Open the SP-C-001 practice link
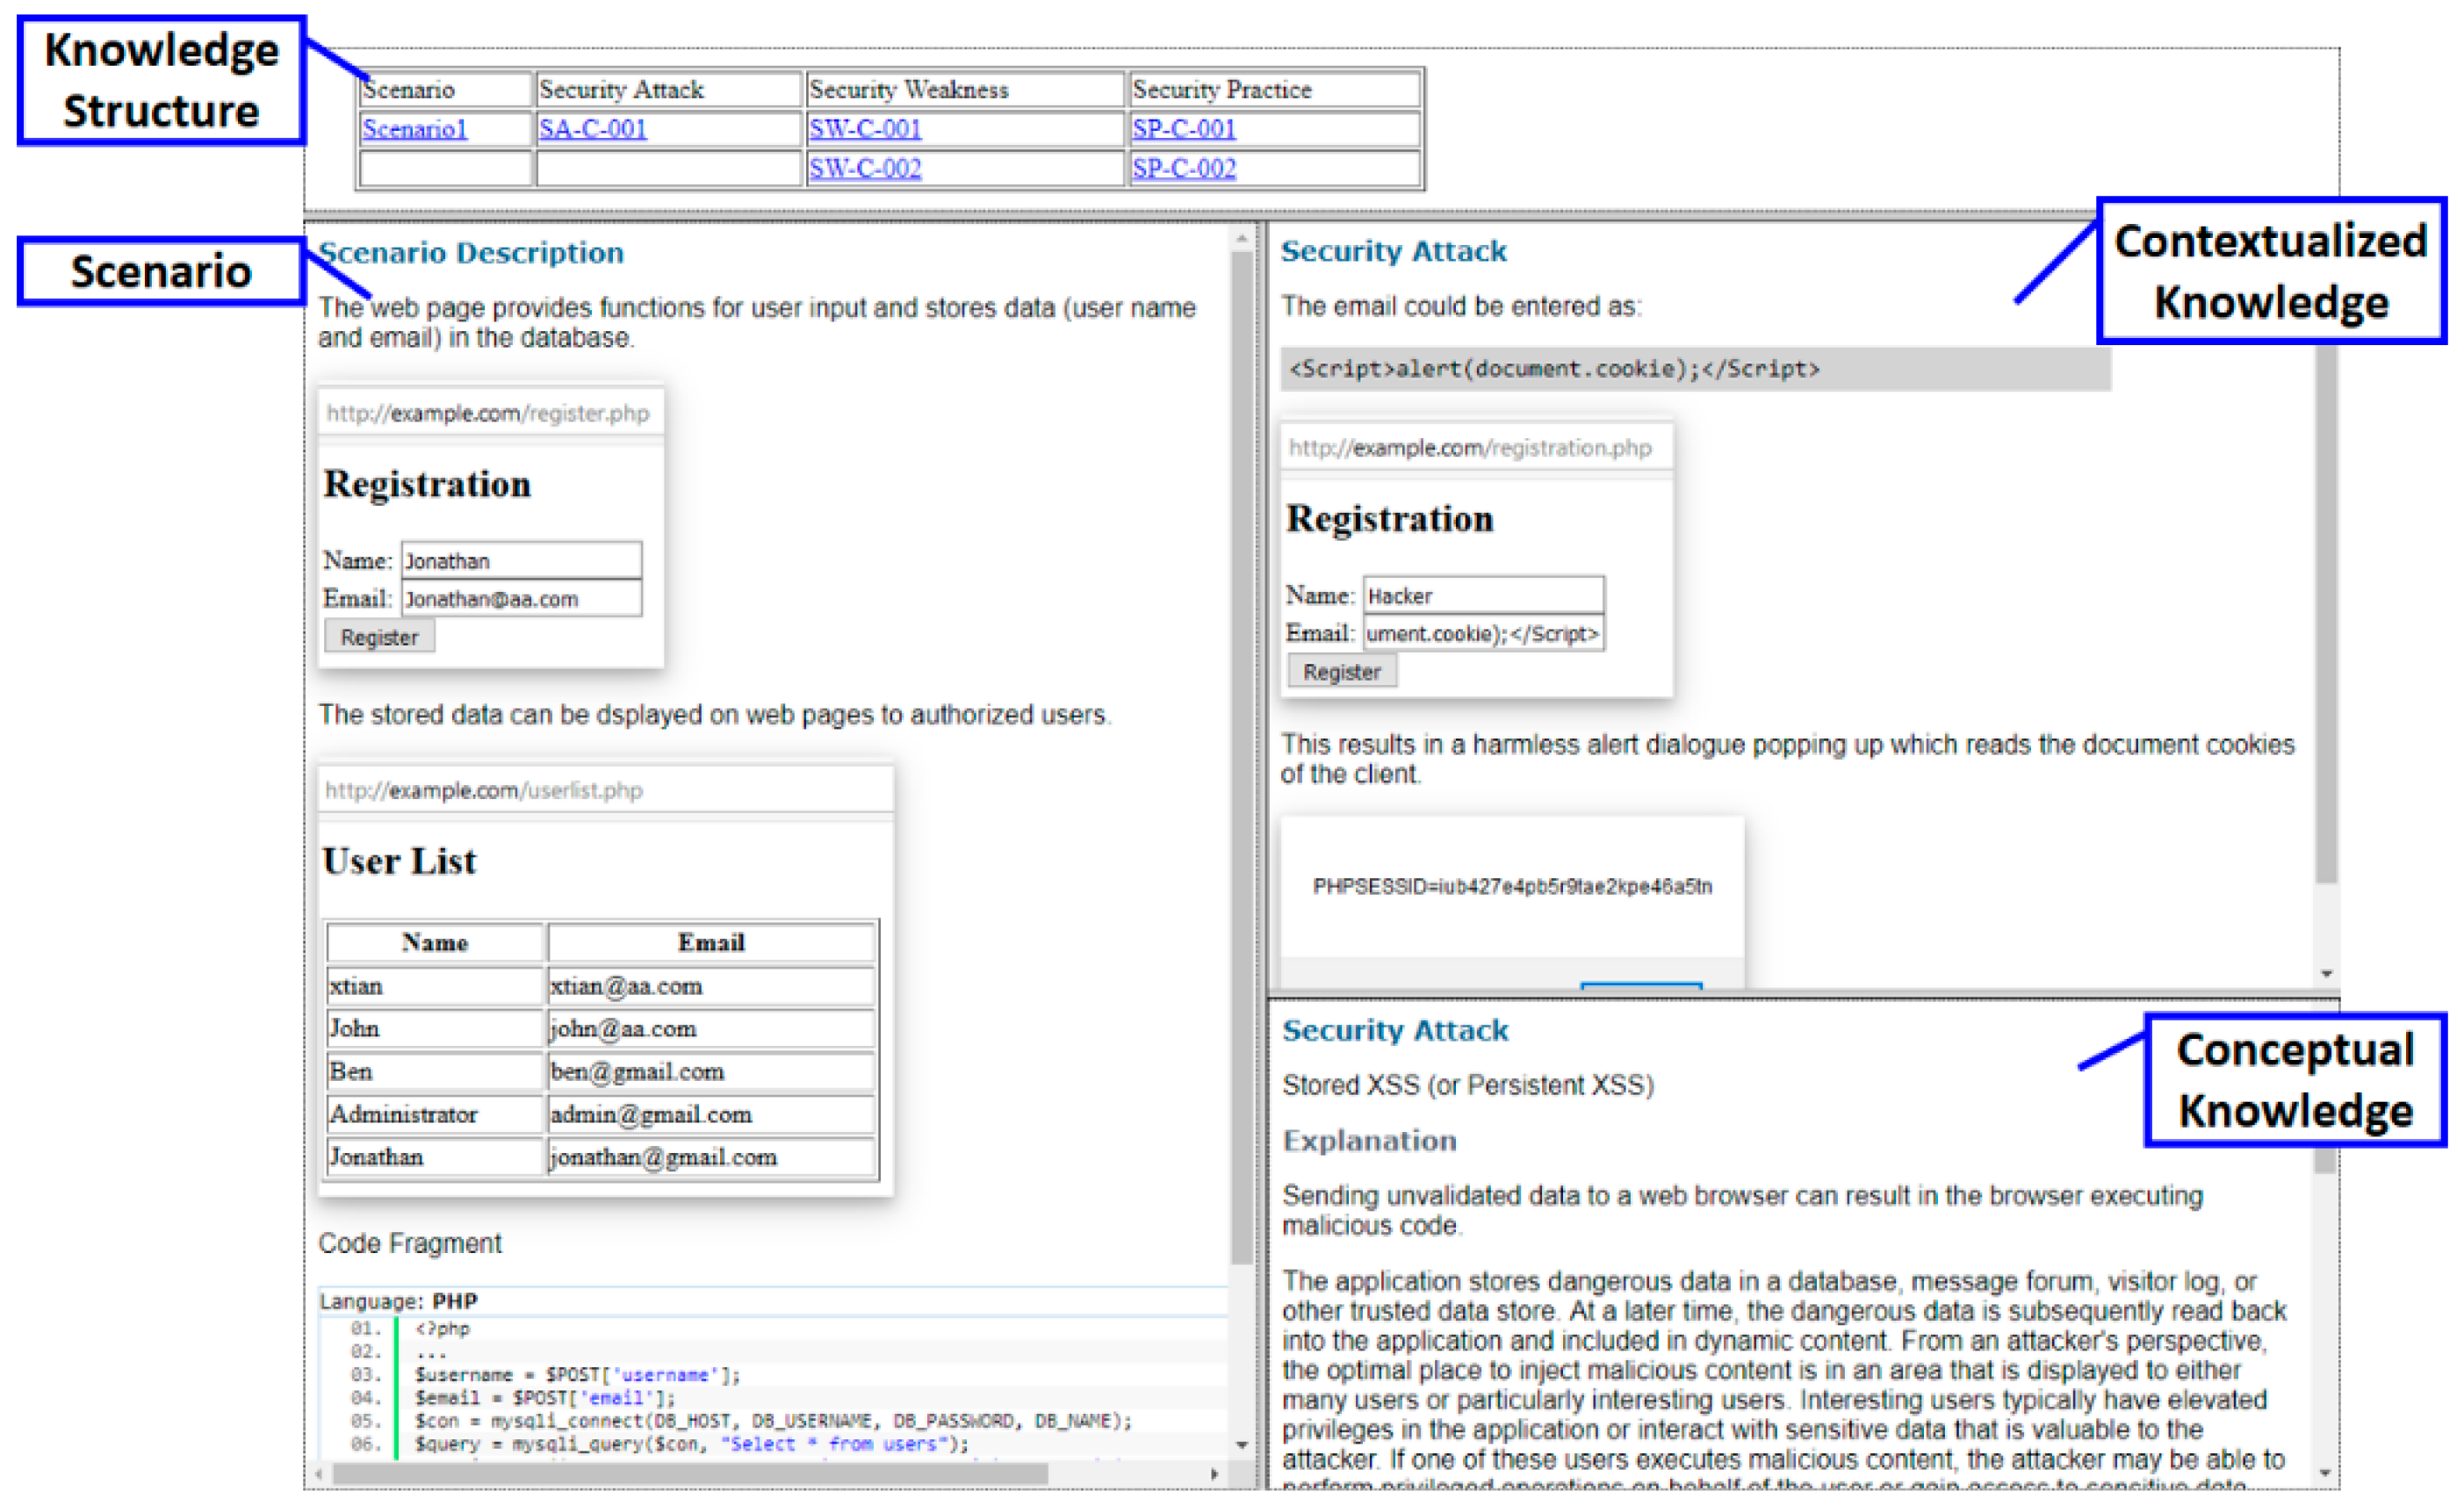The height and width of the screenshot is (1506, 2464). point(1183,129)
